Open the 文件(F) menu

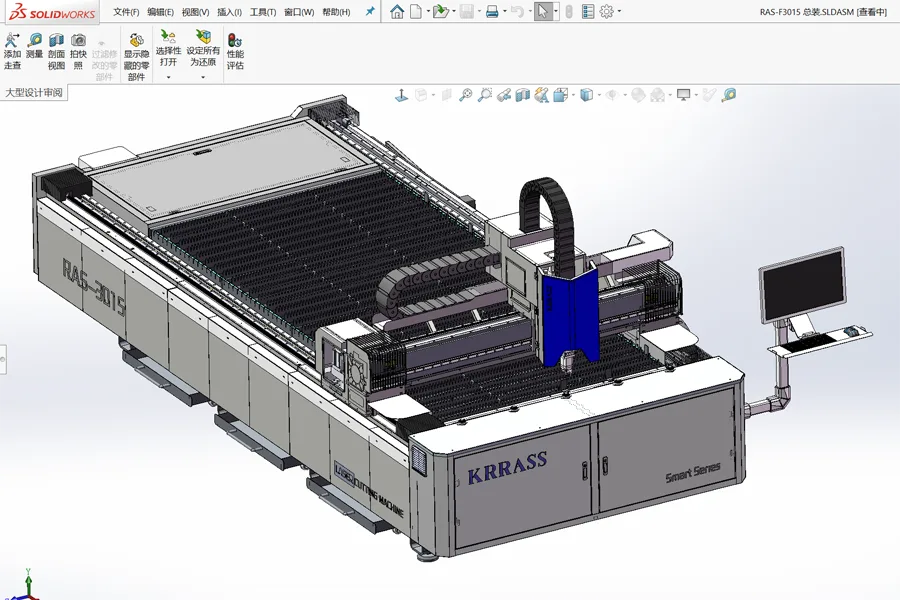tap(126, 11)
